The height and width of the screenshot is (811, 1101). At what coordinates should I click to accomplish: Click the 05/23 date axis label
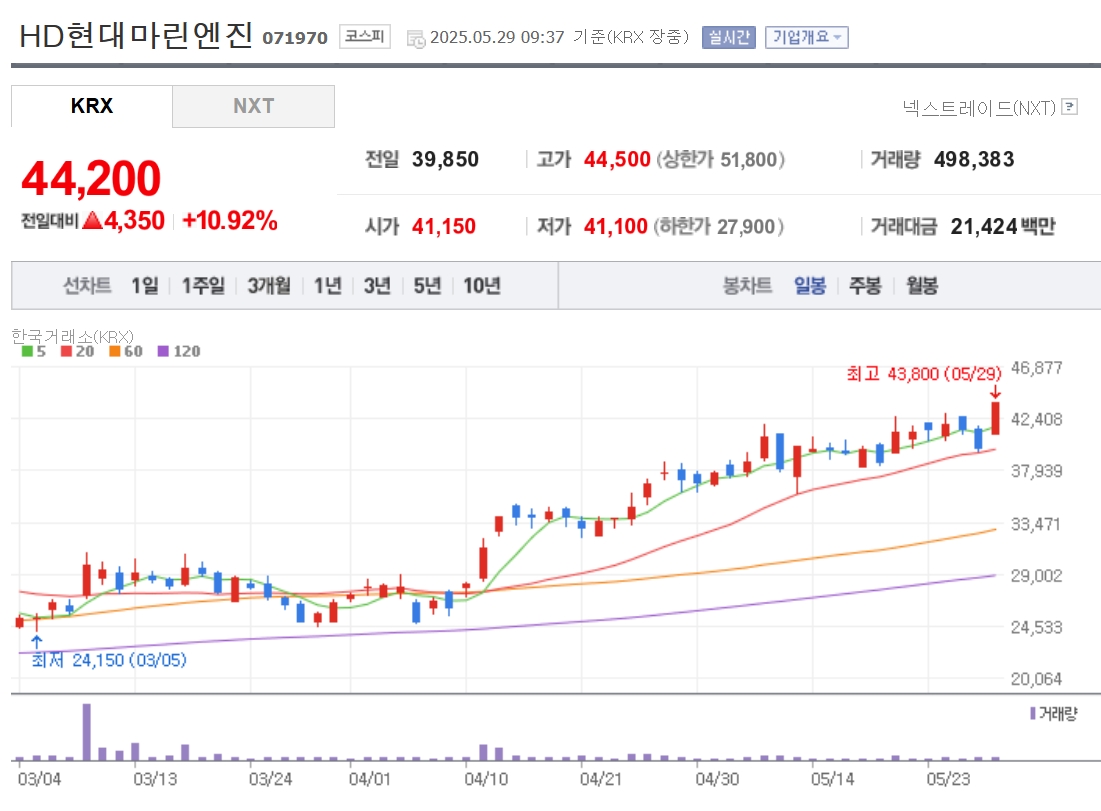click(948, 779)
